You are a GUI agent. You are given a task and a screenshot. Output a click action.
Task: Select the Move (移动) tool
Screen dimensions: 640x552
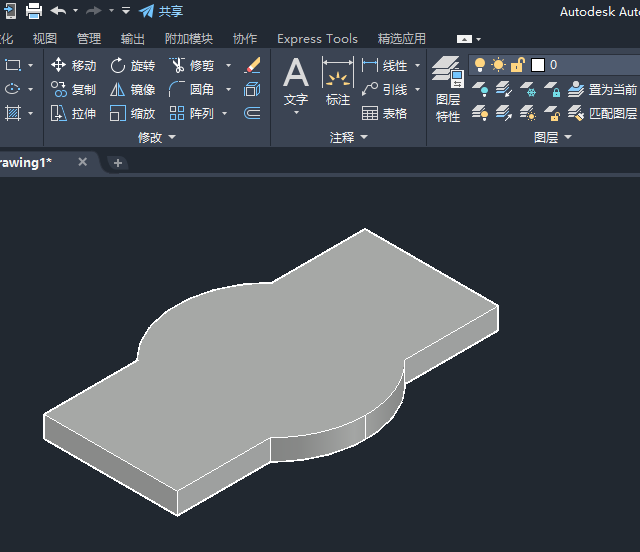(x=73, y=65)
